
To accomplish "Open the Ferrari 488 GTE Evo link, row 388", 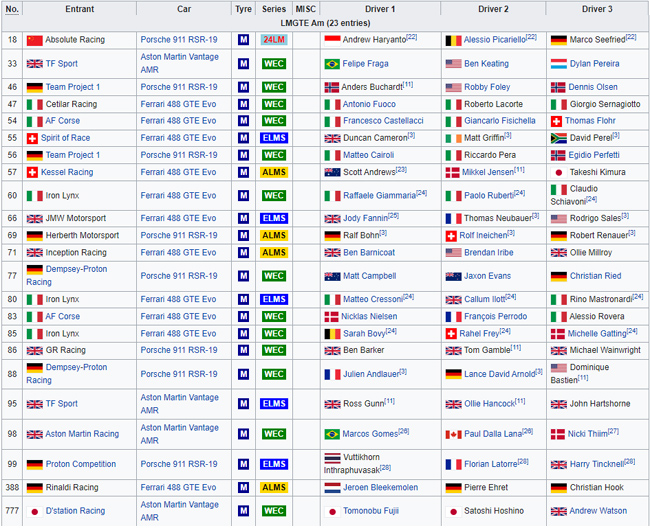I will (178, 487).
